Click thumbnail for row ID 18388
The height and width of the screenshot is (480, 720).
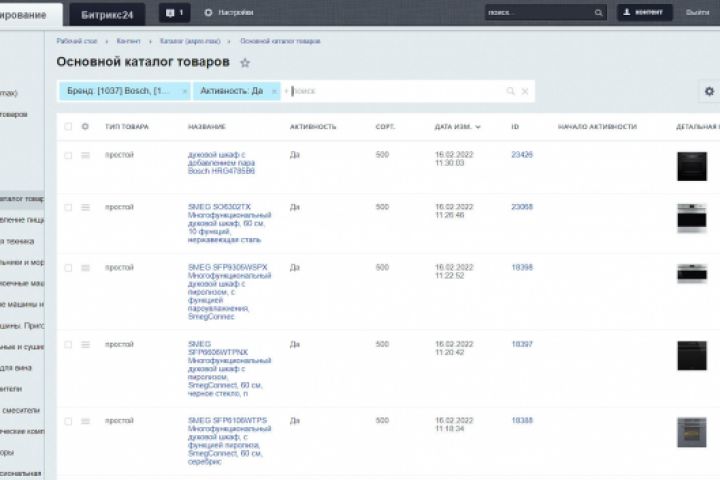tap(692, 432)
